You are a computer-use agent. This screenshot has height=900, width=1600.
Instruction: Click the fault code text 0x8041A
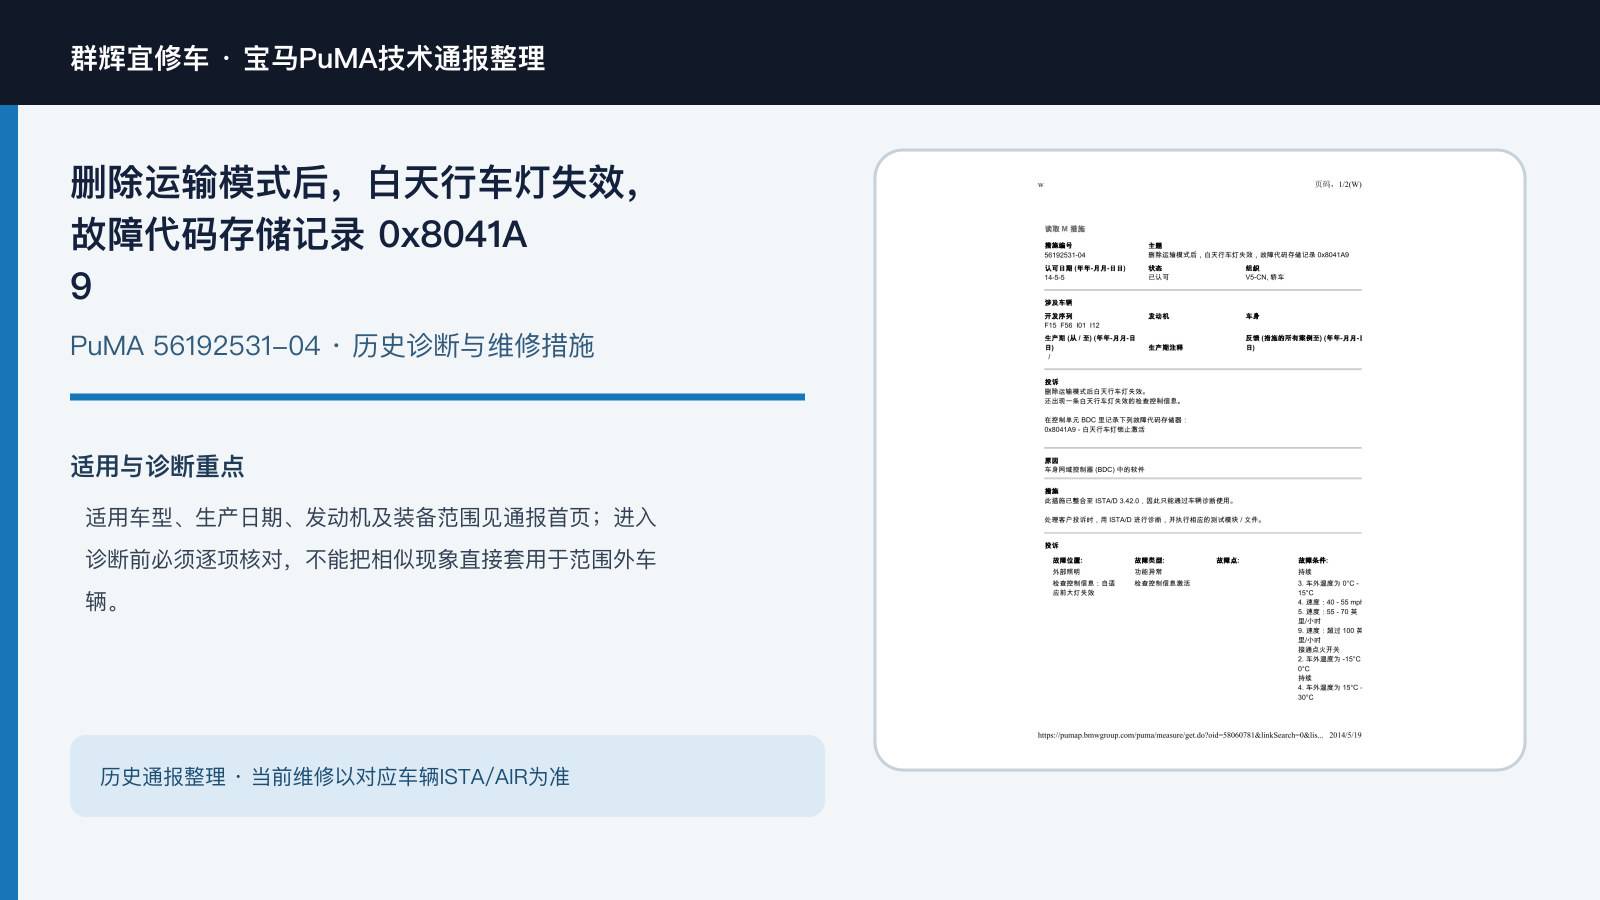[452, 234]
